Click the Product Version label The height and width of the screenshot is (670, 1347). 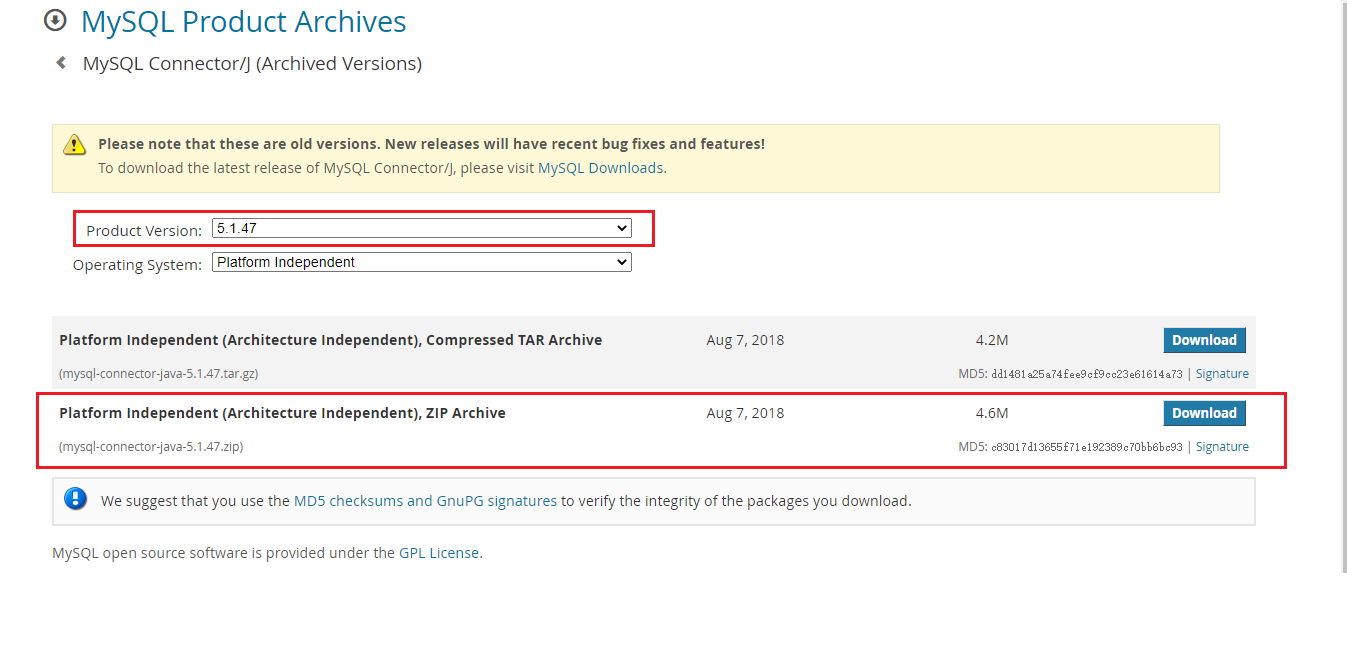click(144, 231)
